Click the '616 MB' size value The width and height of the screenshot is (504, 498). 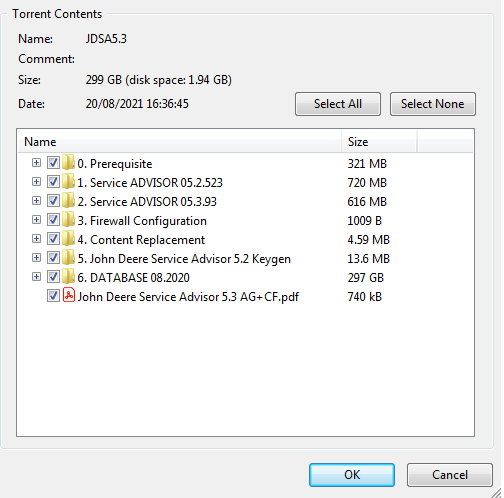tap(367, 202)
